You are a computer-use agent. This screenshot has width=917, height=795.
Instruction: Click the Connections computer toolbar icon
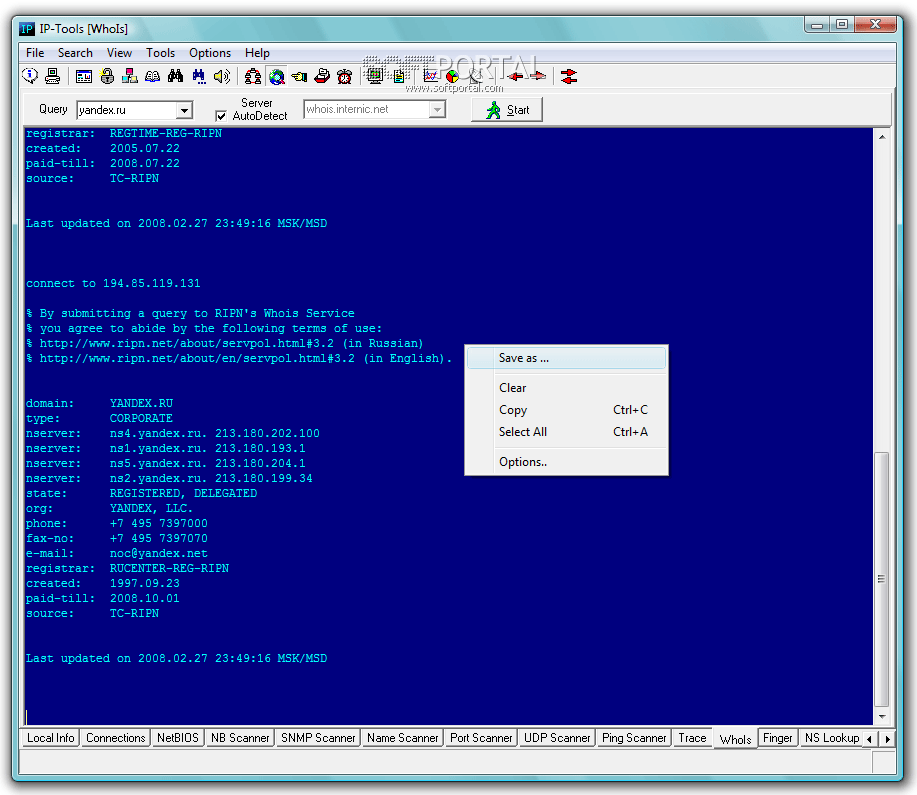53,76
